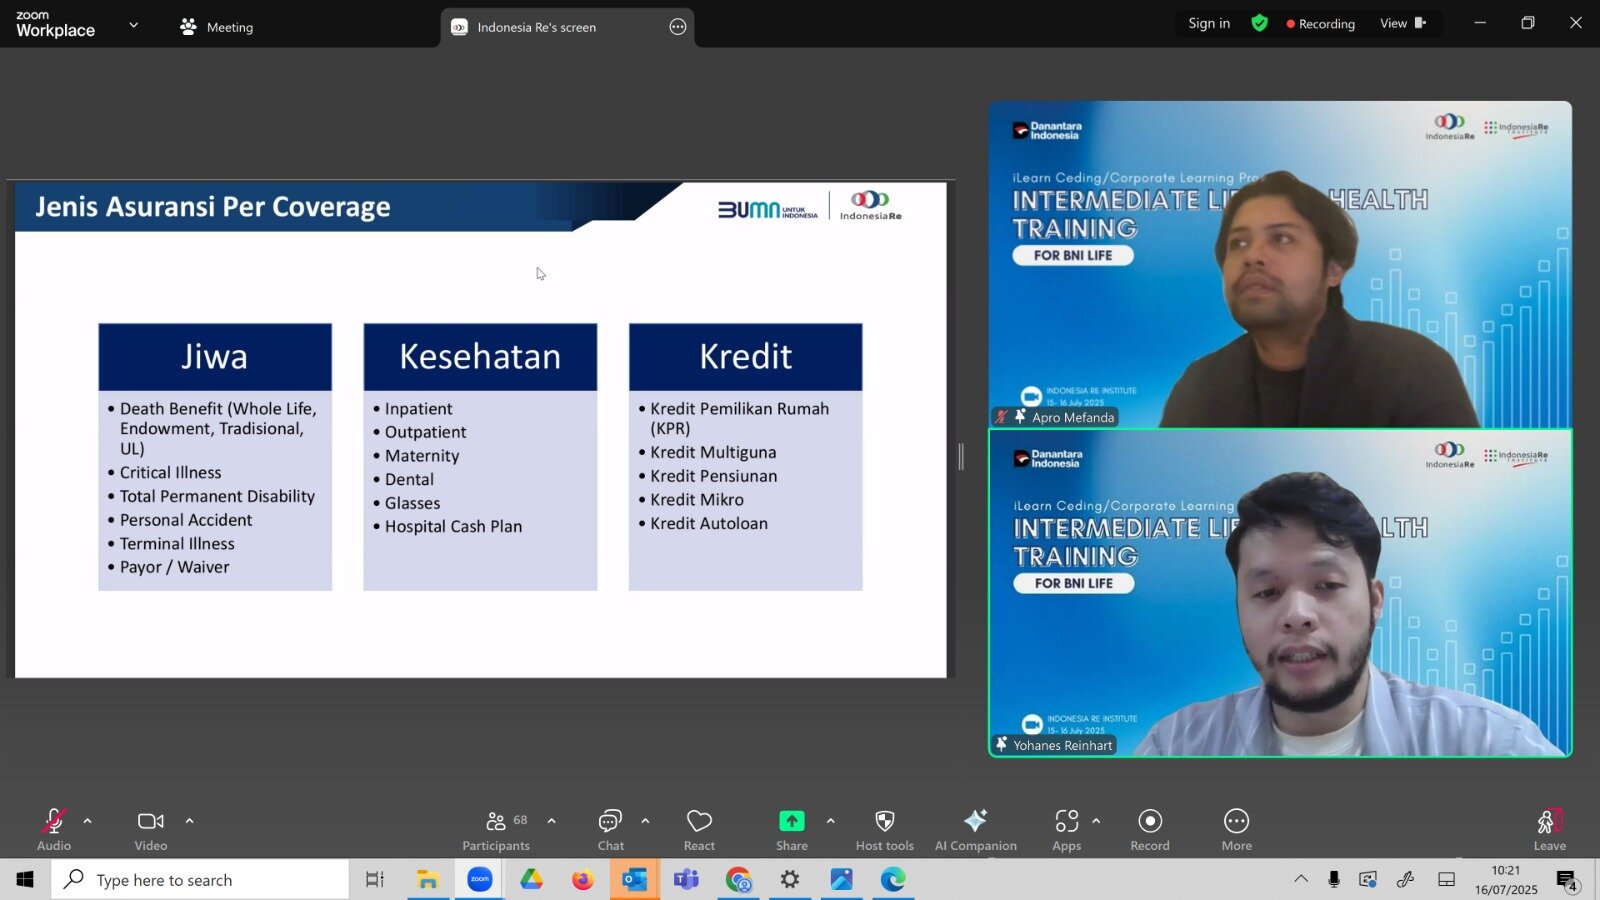Click the 'Hospital Cash Plan' bullet text
The height and width of the screenshot is (900, 1600).
453,526
